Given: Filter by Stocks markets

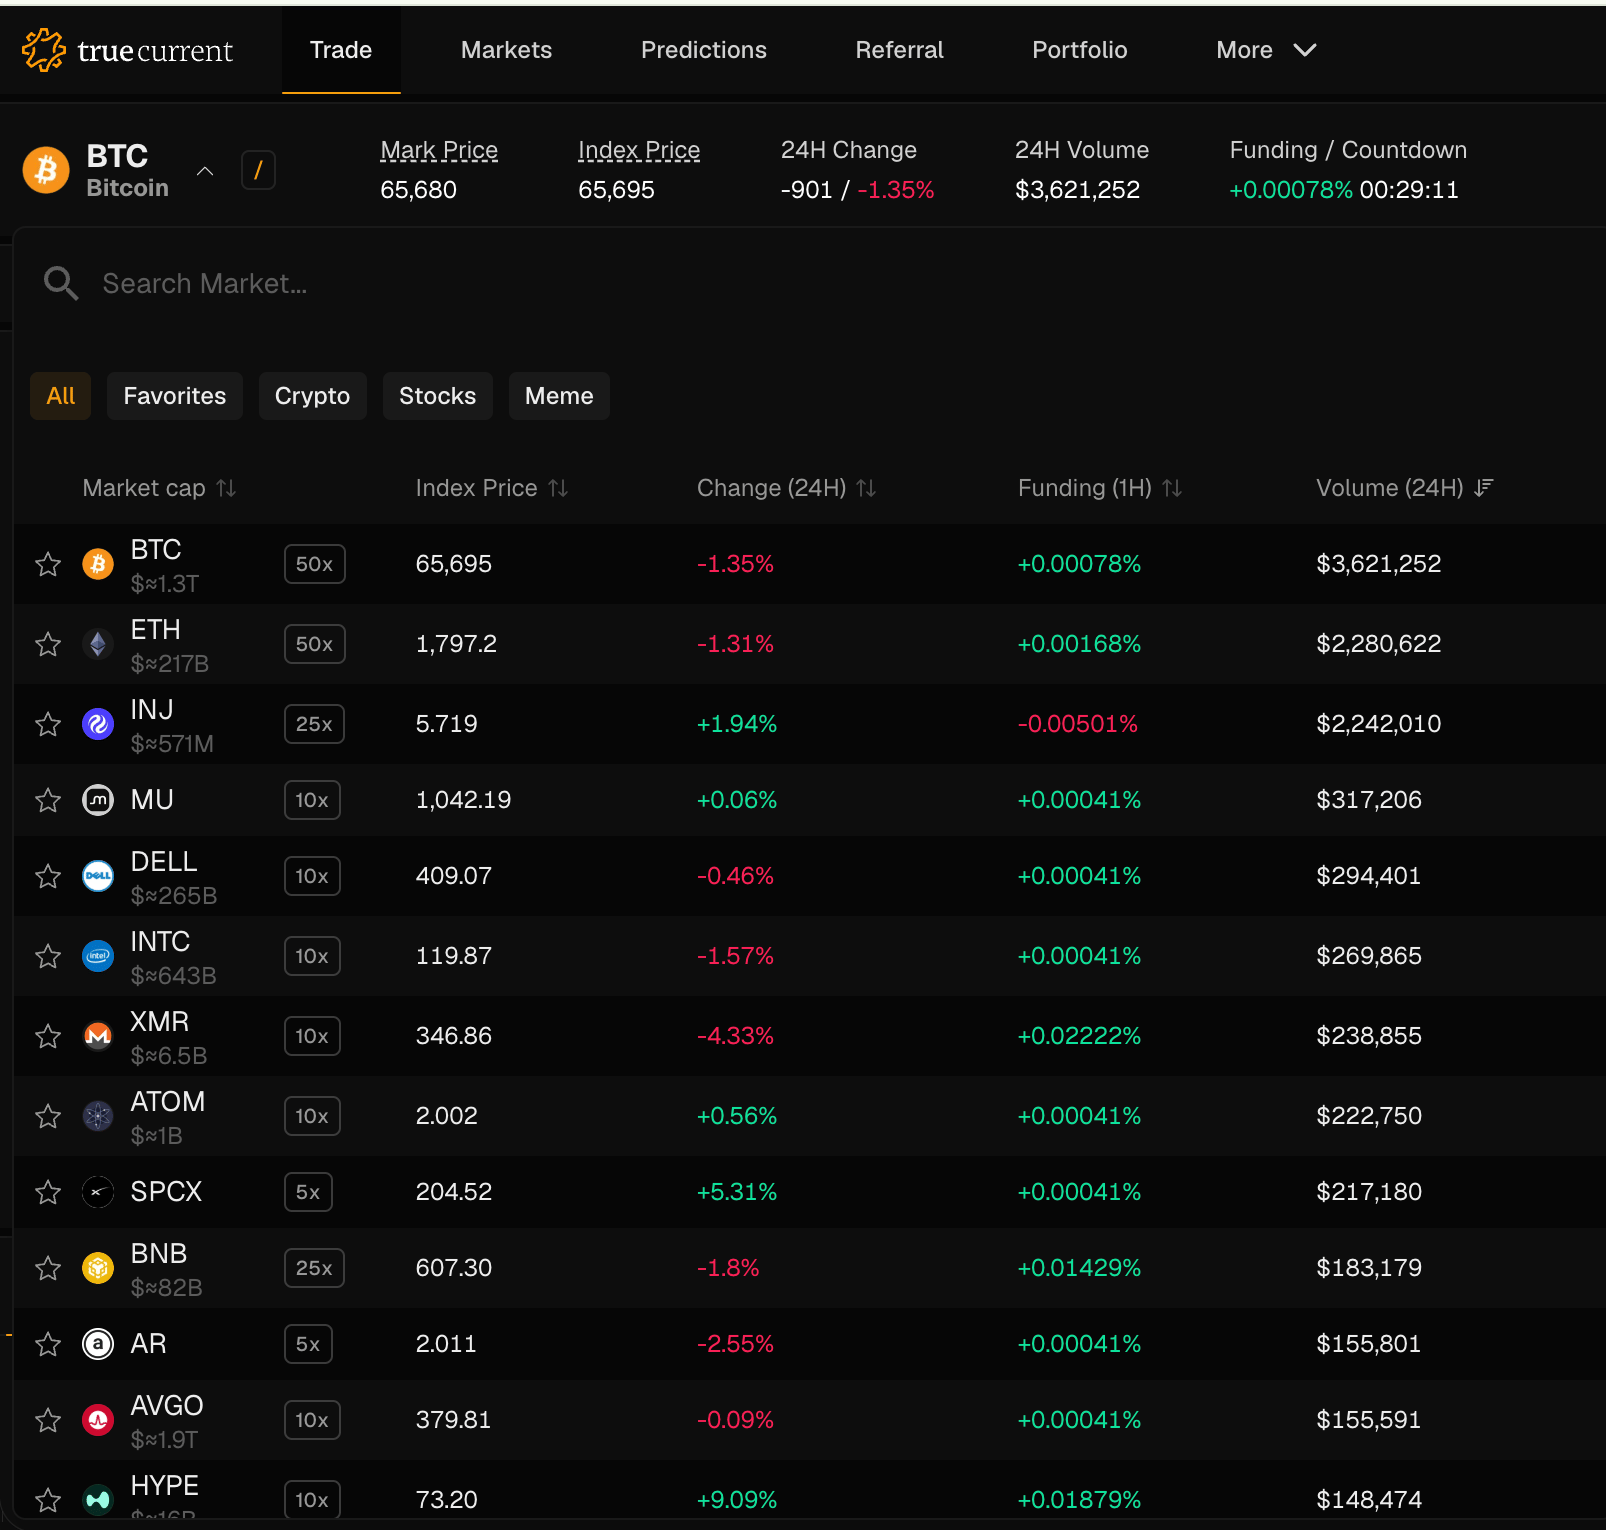Looking at the screenshot, I should click(438, 396).
